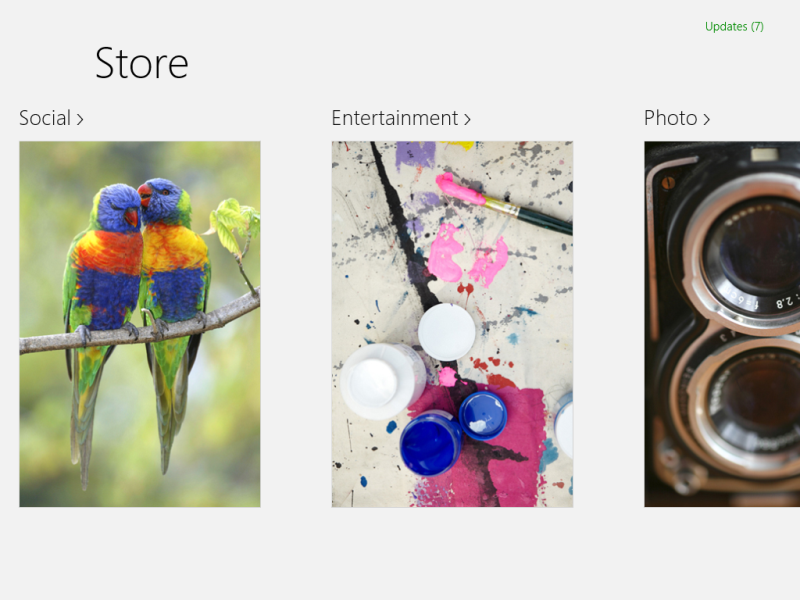Image resolution: width=800 pixels, height=600 pixels.
Task: Open the Photo category heading
Action: [x=670, y=118]
